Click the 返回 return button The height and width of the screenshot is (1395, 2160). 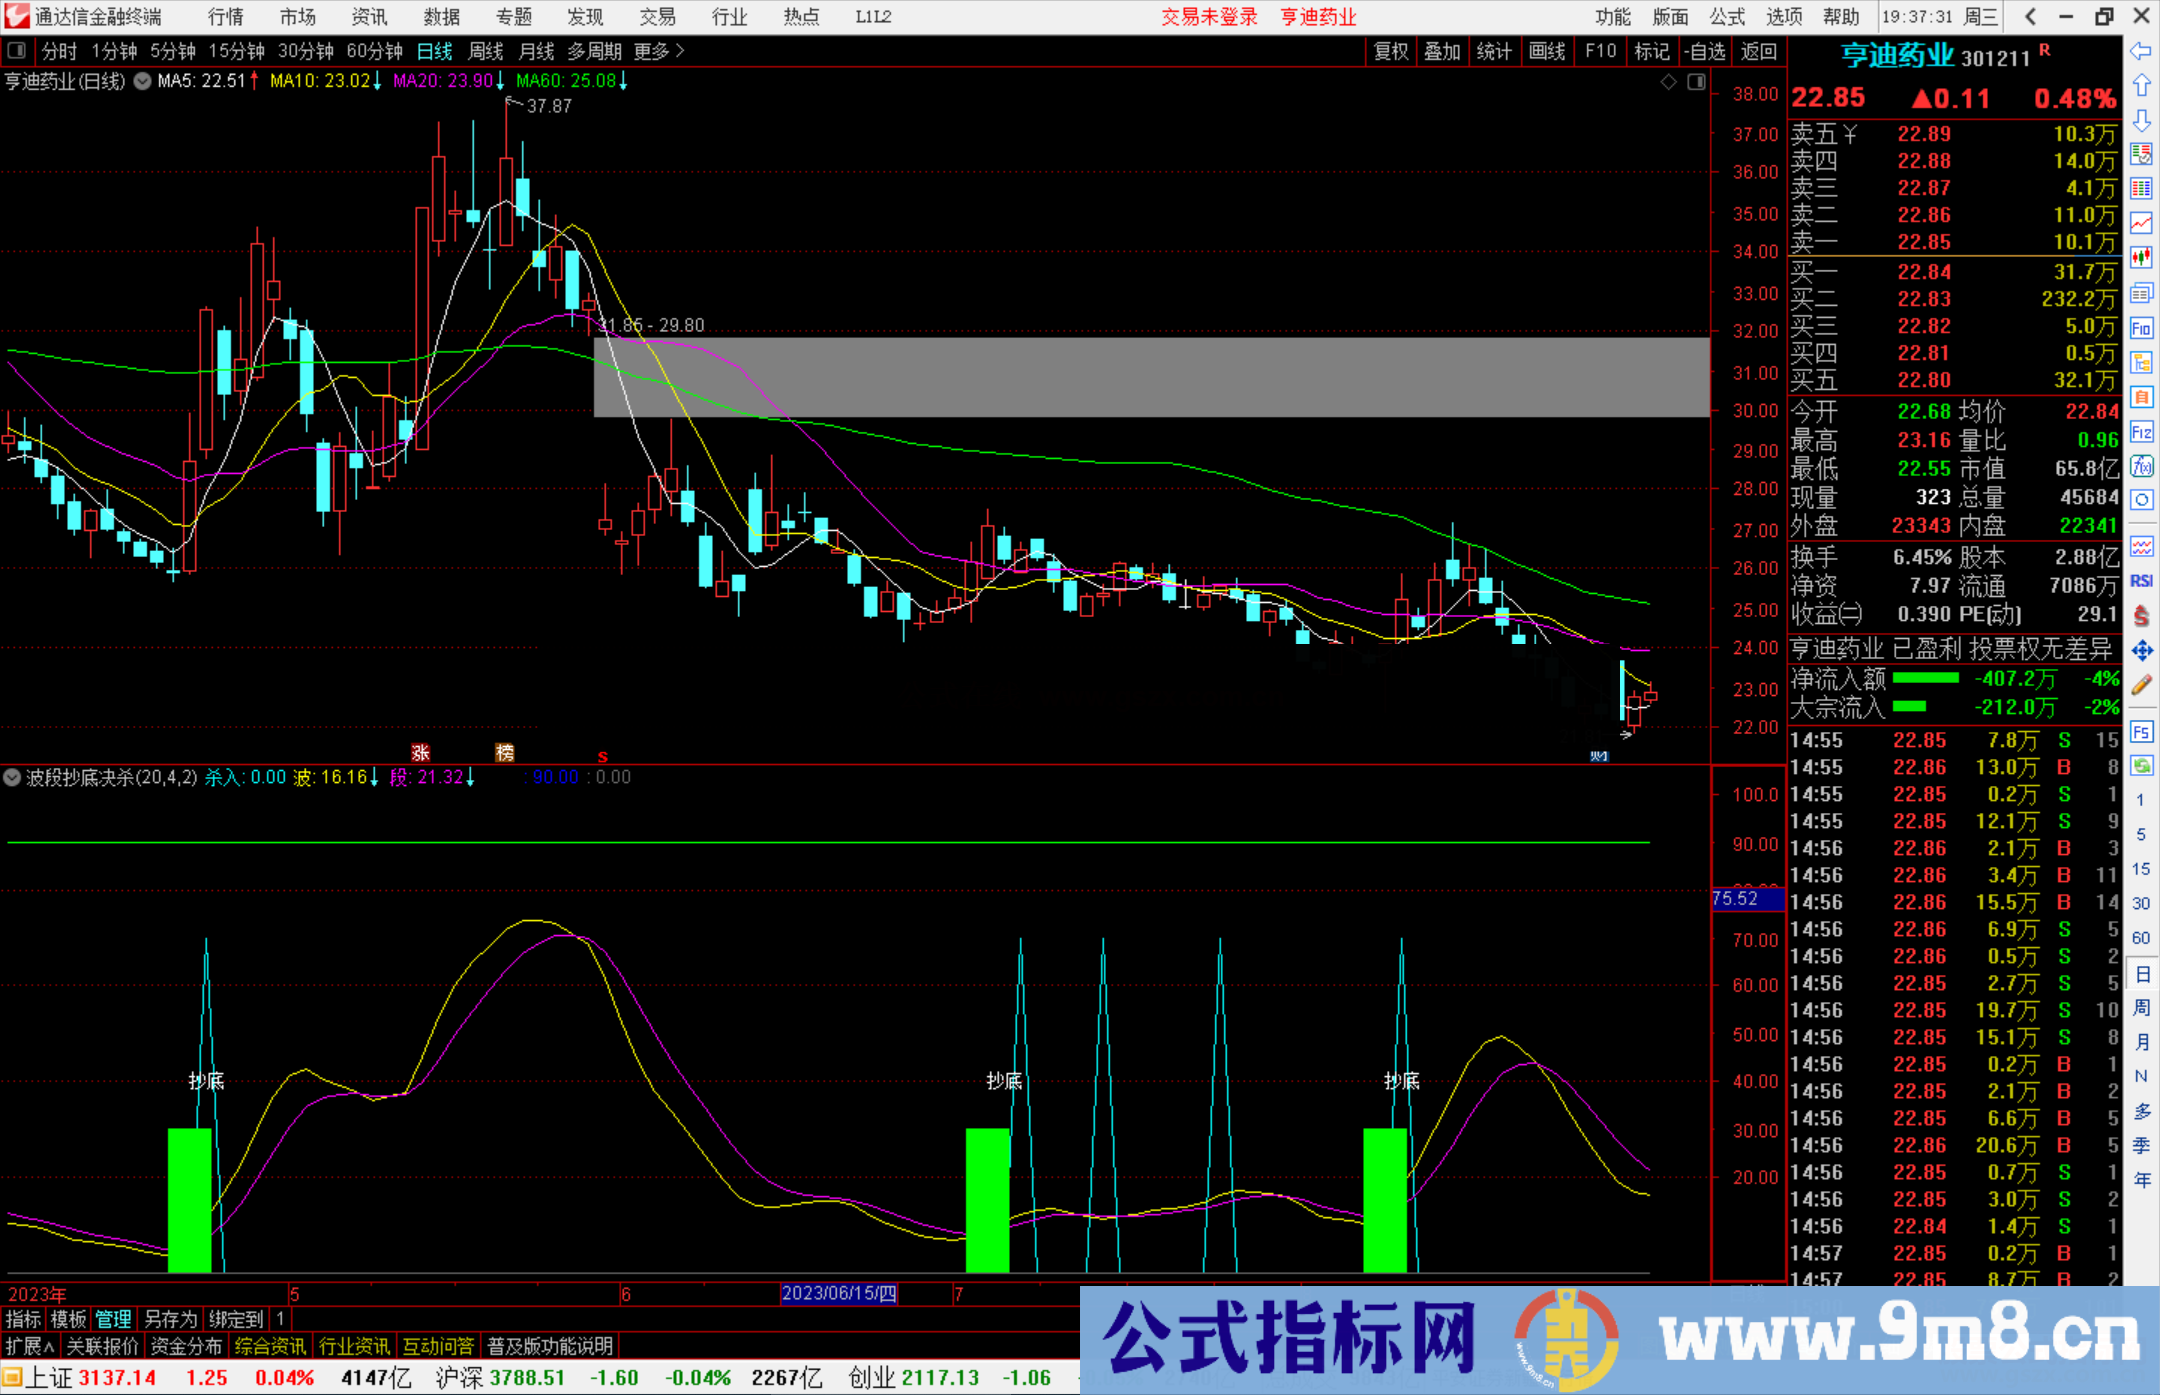(x=1758, y=51)
